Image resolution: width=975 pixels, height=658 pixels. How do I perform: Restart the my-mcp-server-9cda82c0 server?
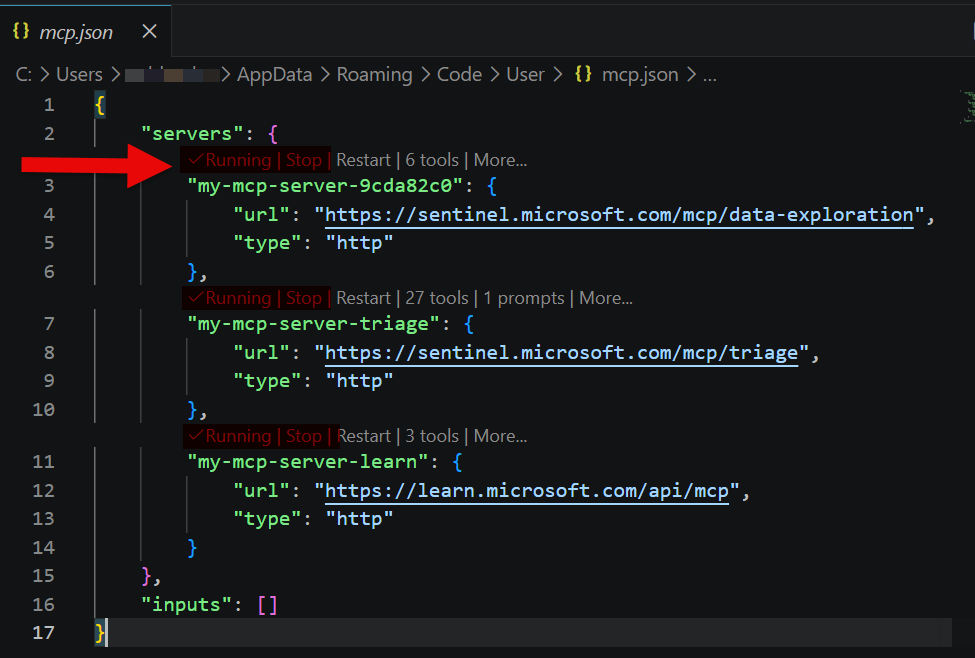coord(363,160)
